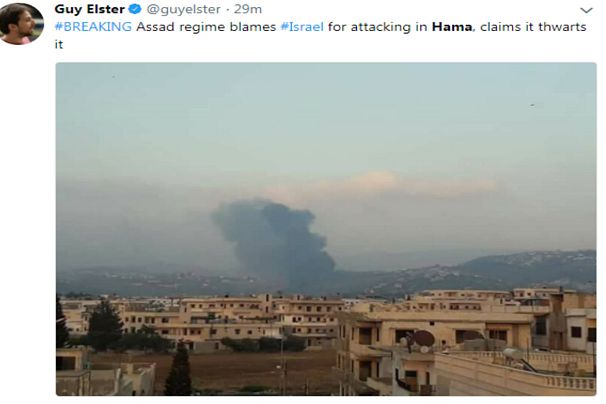Click the Guy Elster display name
The height and width of the screenshot is (404, 606).
coord(90,9)
